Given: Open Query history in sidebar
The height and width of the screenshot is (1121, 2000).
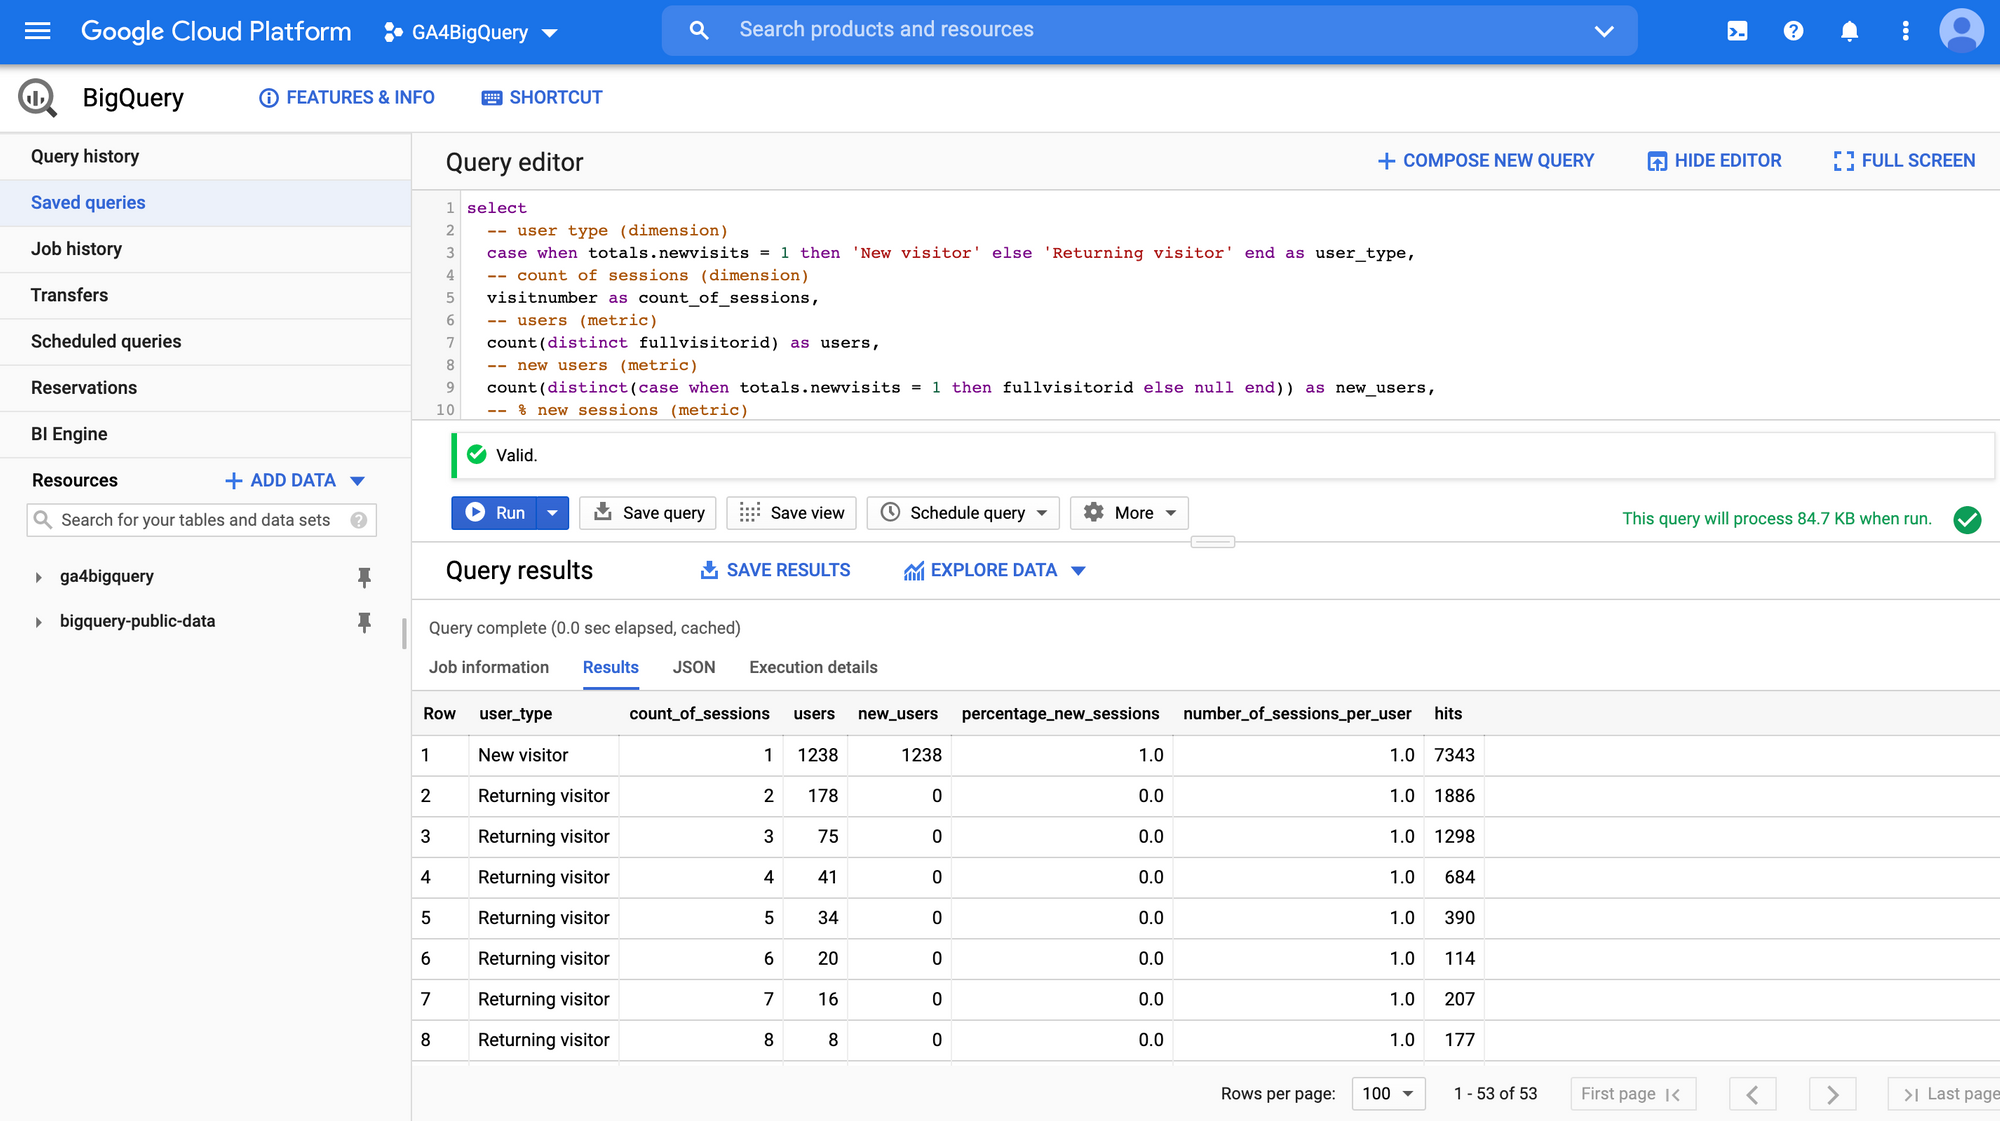Looking at the screenshot, I should point(206,157).
